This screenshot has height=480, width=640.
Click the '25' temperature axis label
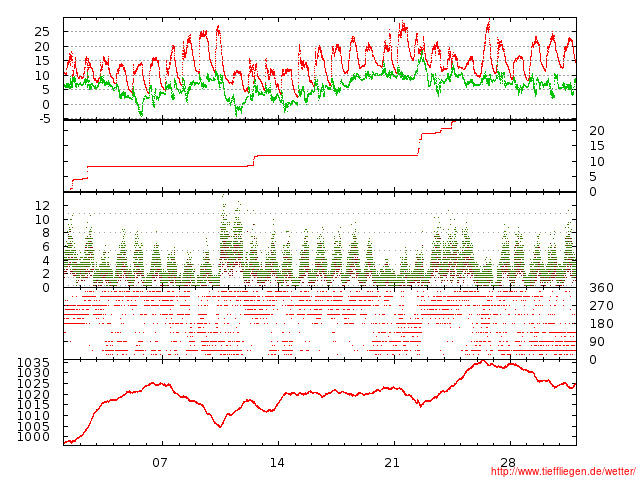click(x=42, y=32)
